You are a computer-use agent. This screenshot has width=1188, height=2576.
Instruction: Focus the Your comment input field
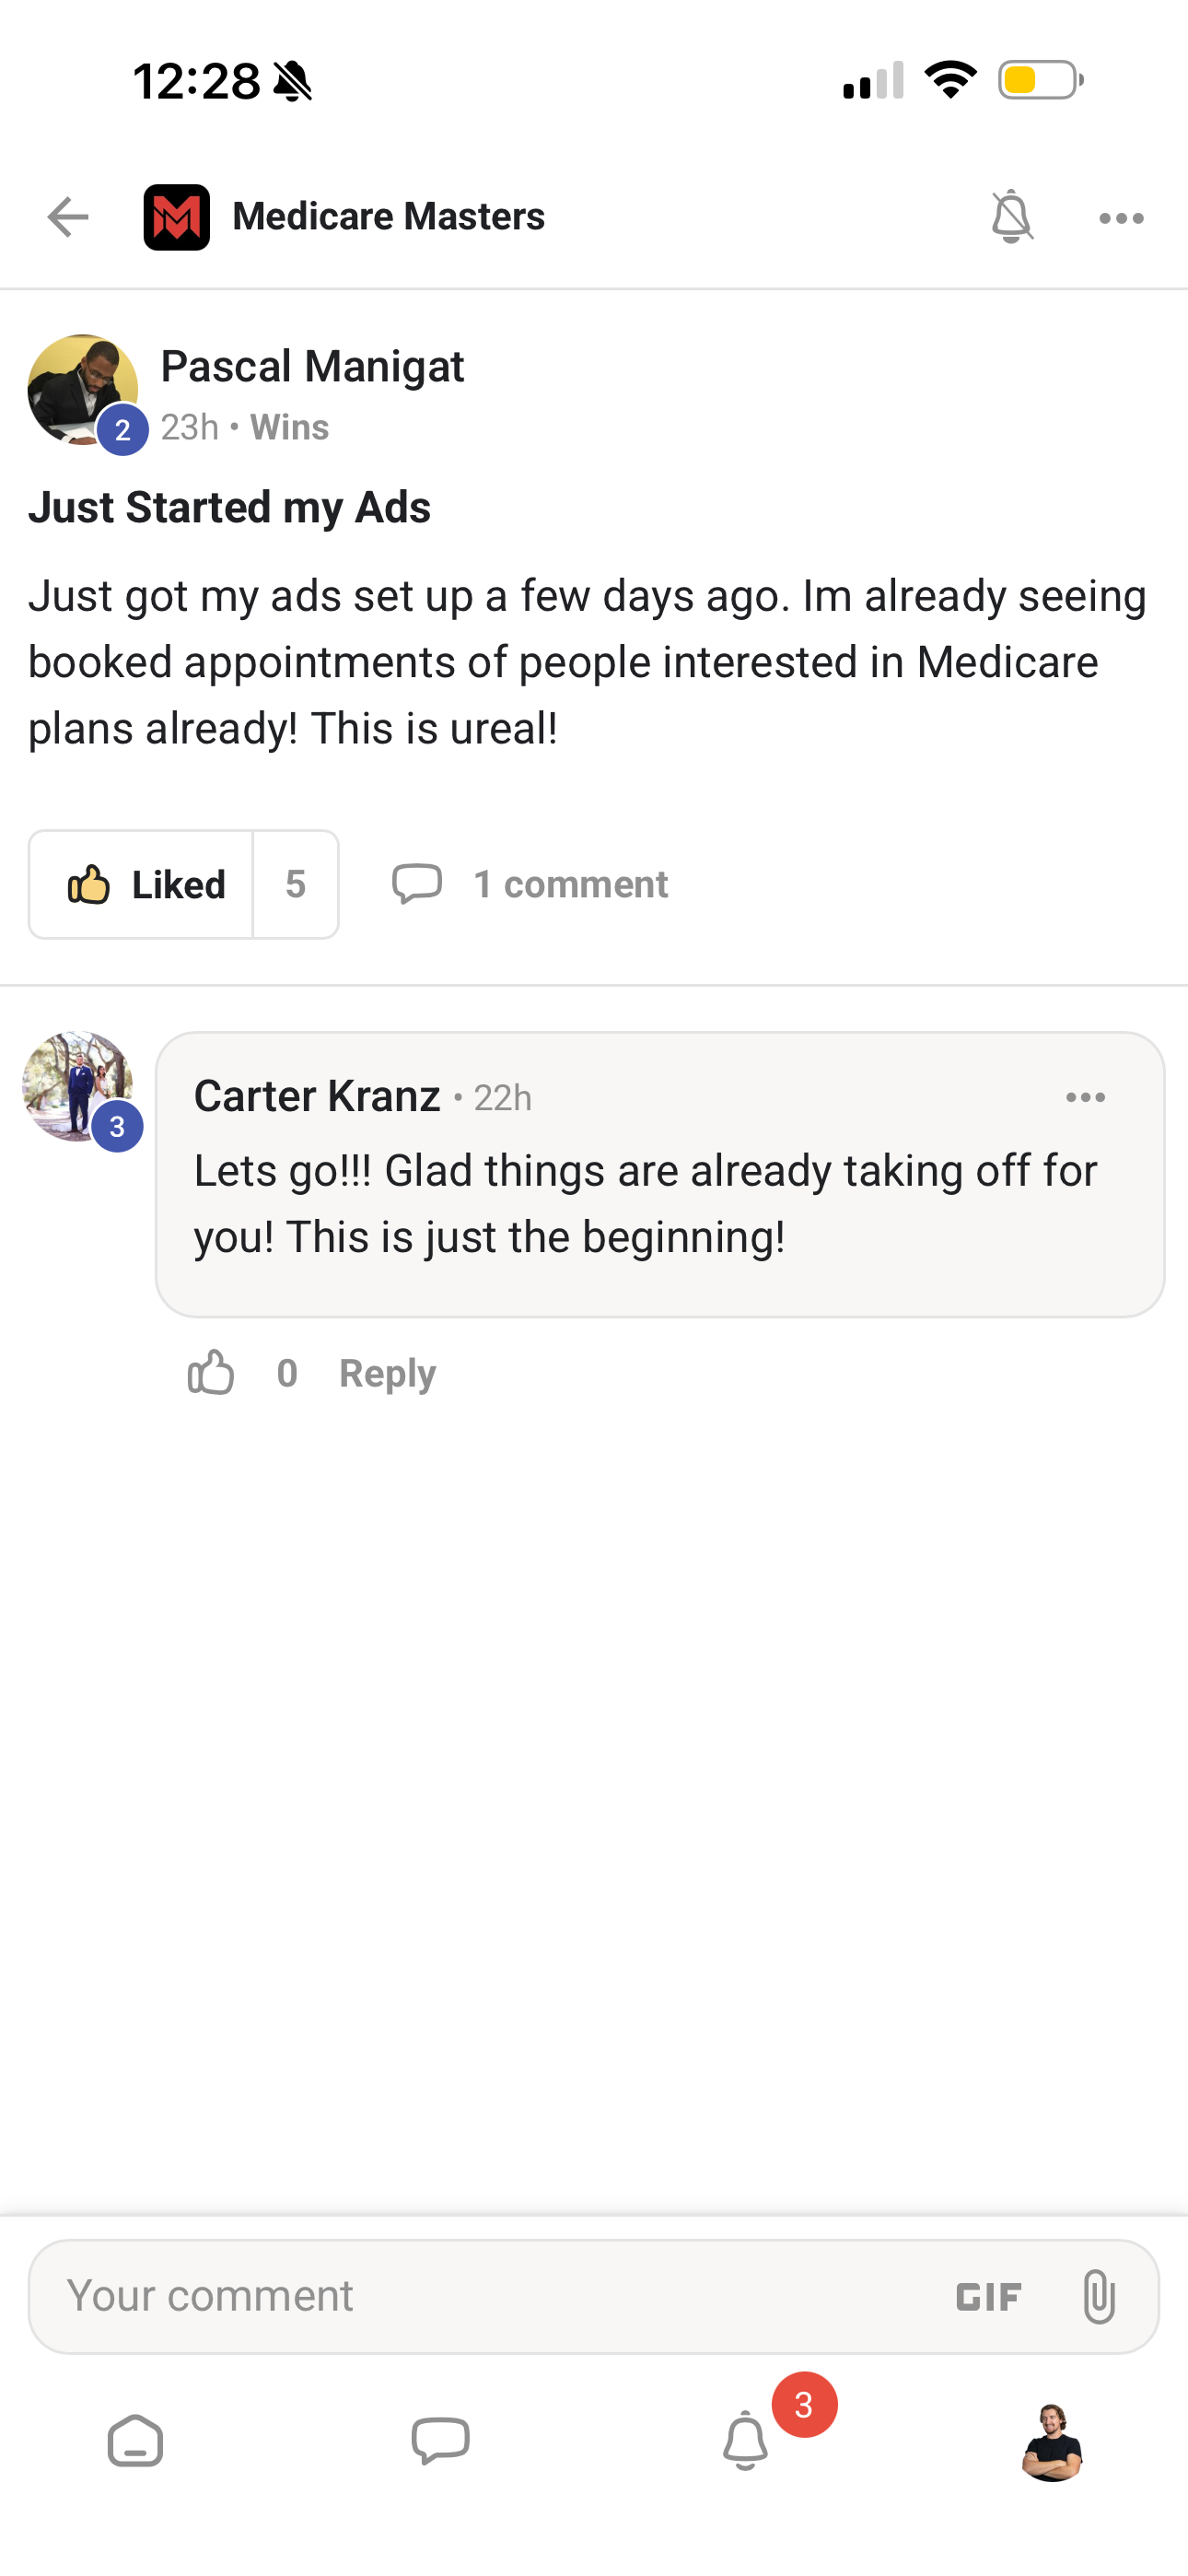(480, 2296)
